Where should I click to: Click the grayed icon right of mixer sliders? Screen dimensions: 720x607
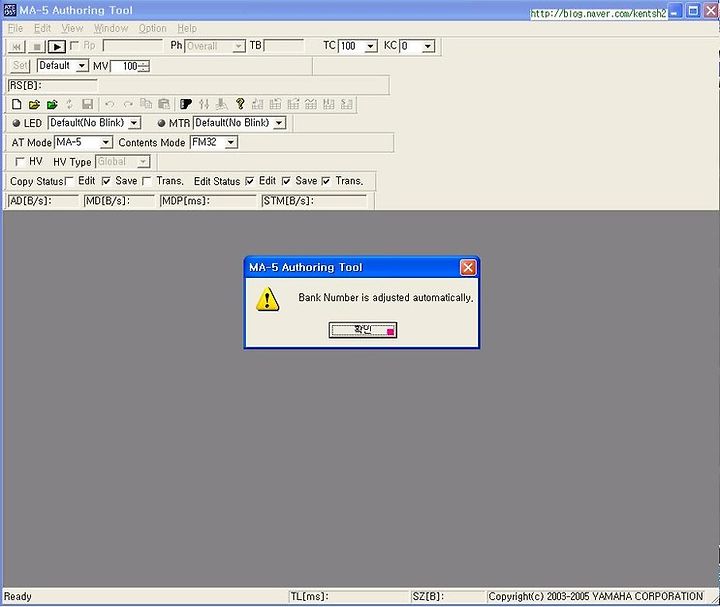222,104
